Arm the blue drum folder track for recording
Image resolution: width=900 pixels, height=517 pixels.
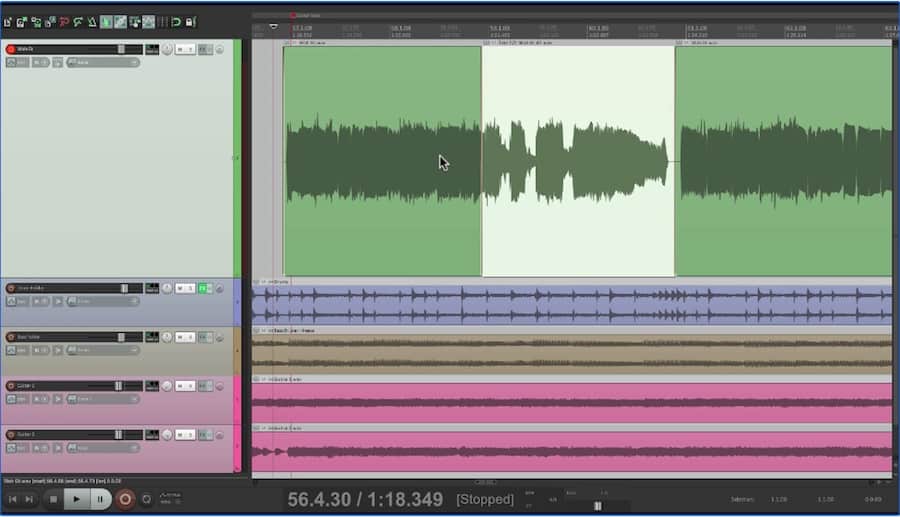coord(11,288)
